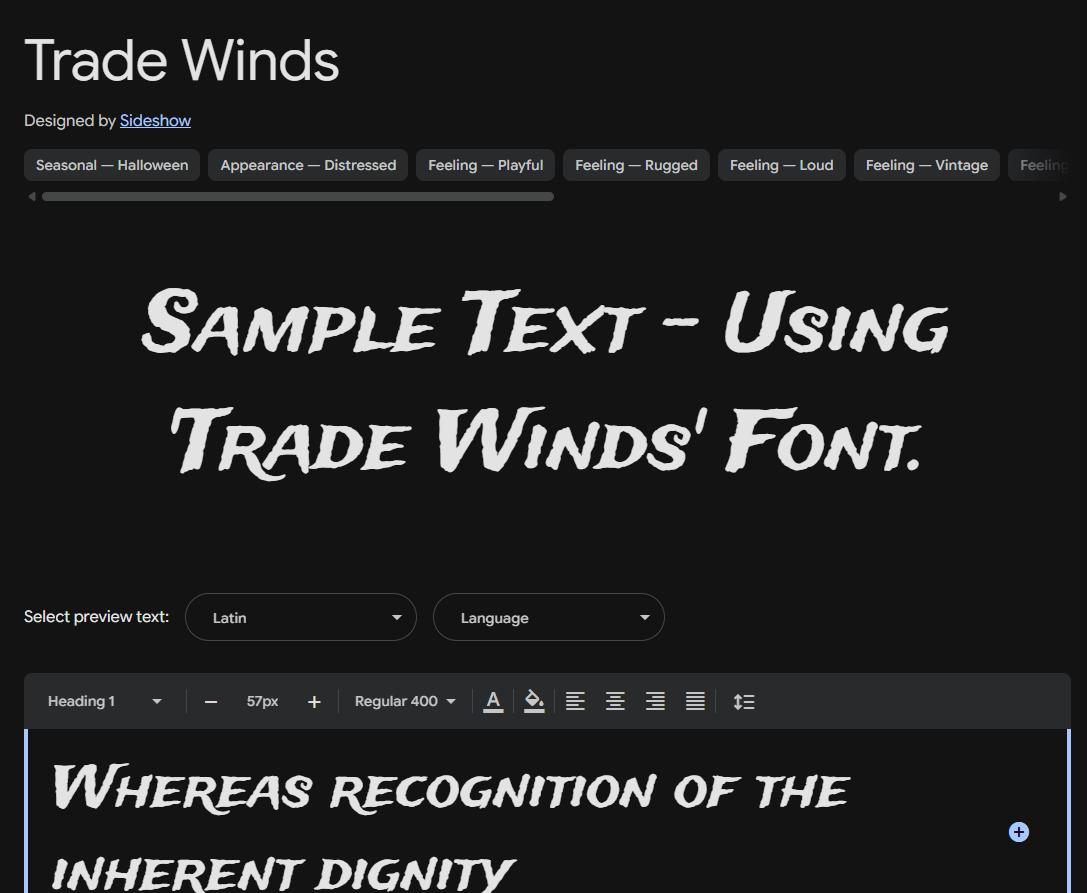1087x893 pixels.
Task: Select the Appearance — Distressed tag
Action: click(x=308, y=165)
